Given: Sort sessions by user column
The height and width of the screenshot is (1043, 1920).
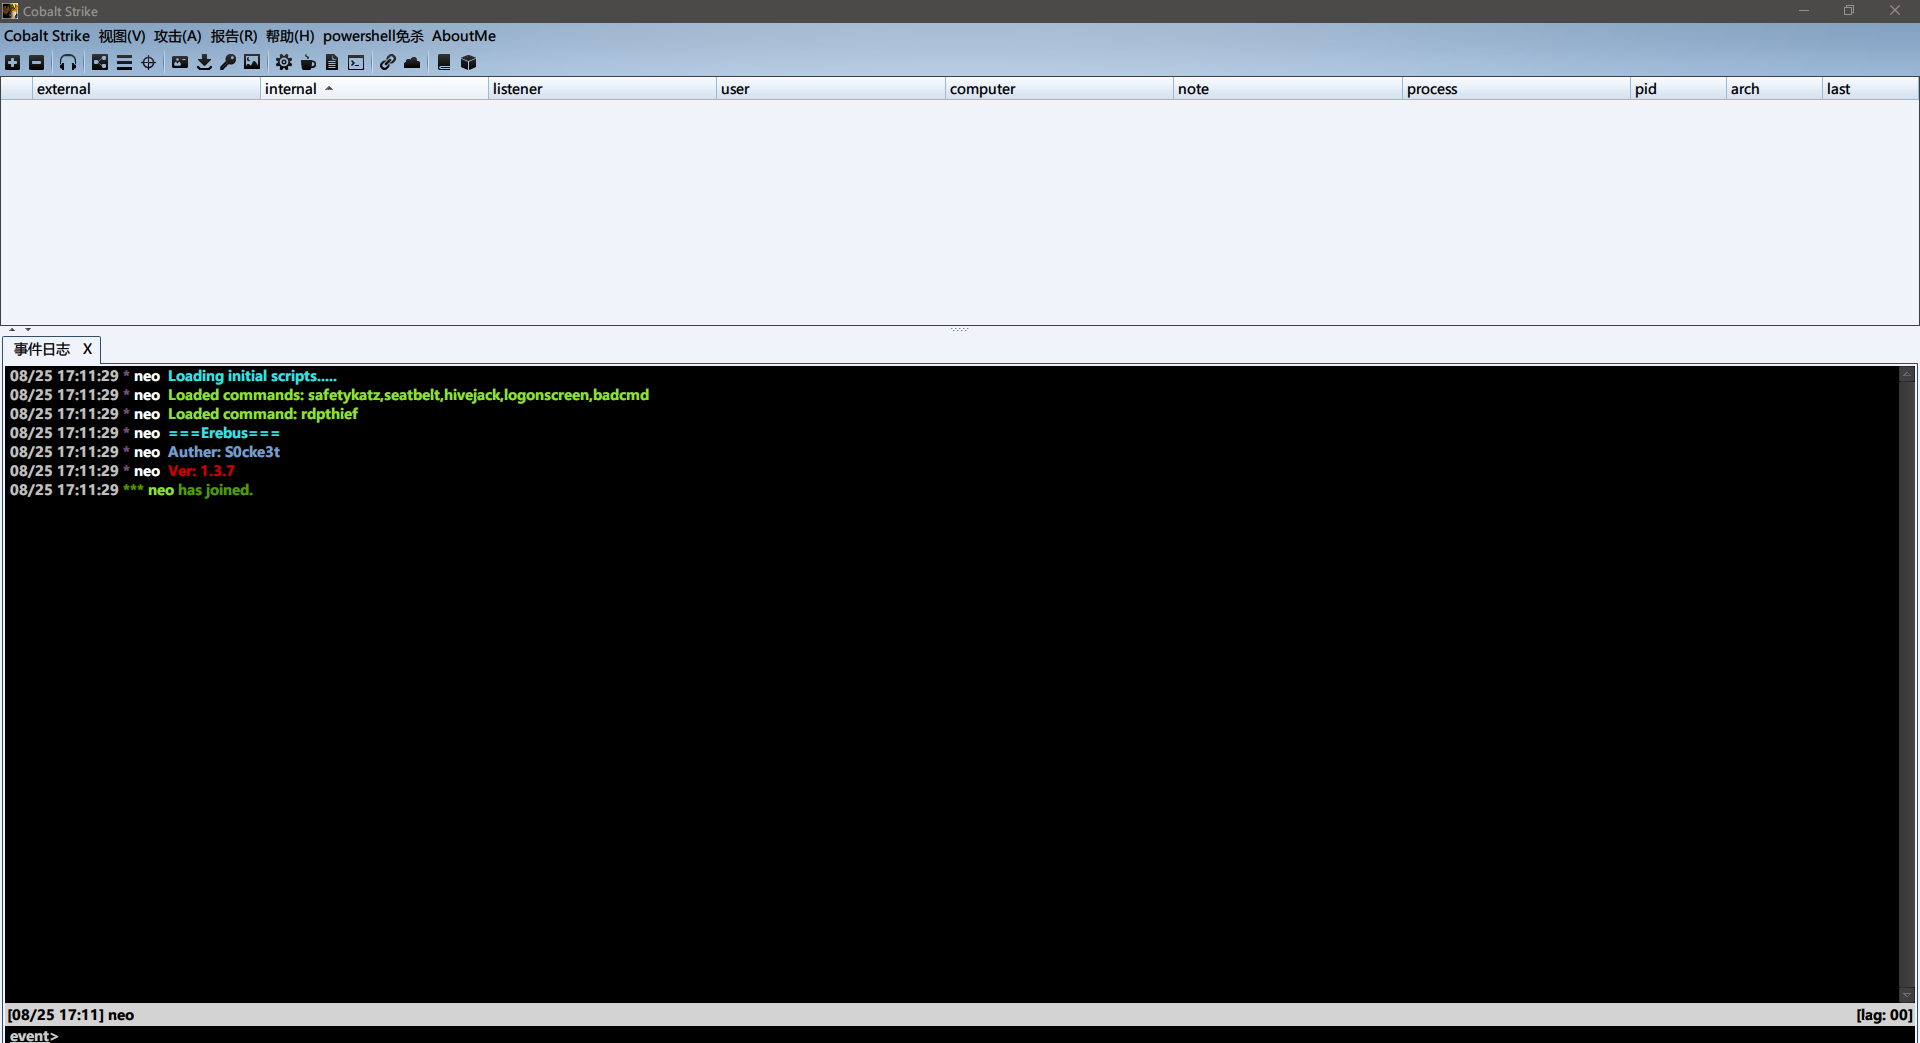Looking at the screenshot, I should click(830, 89).
